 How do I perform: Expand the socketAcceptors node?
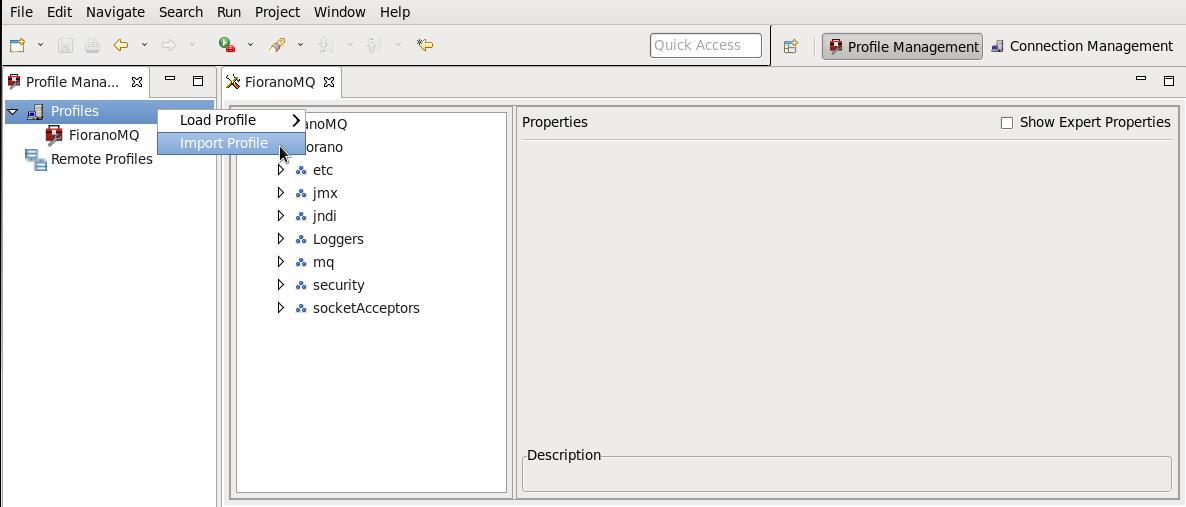tap(281, 308)
